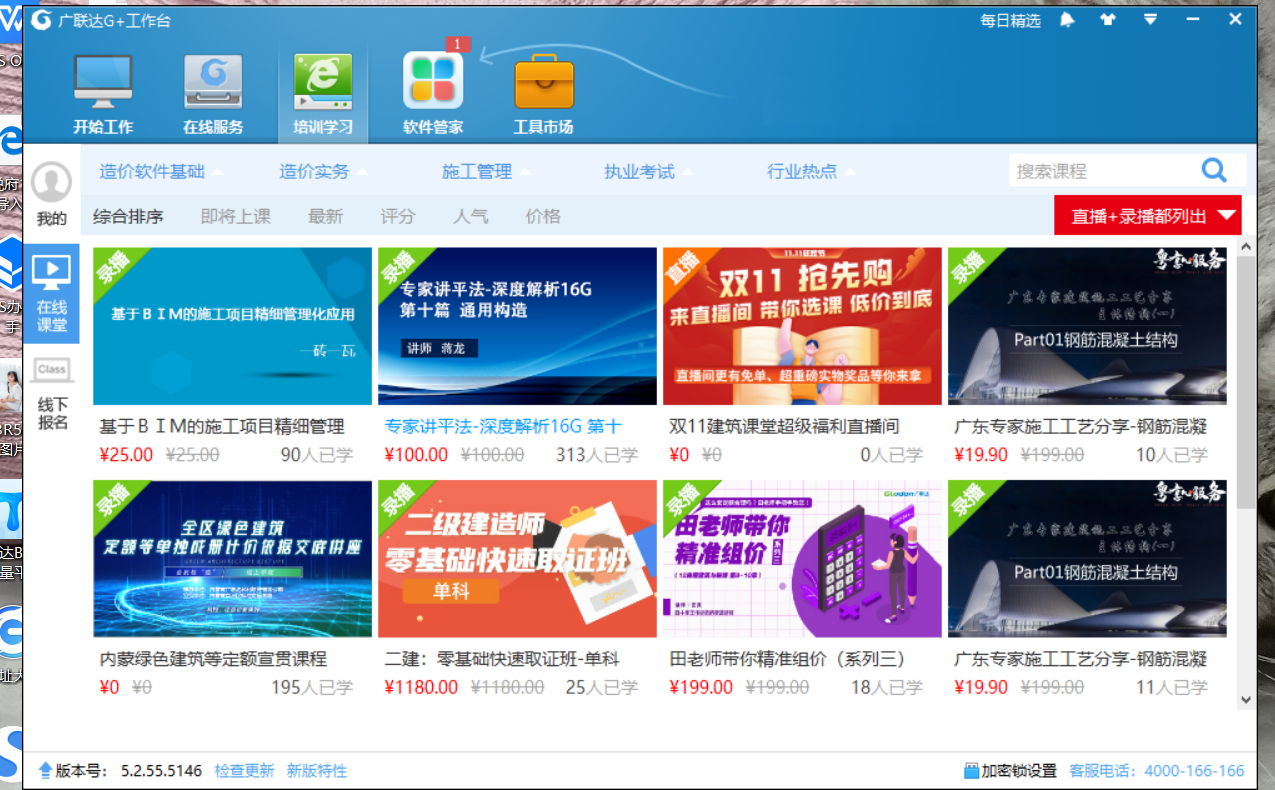Open 直播+录播都列出 filter dropdown
The image size is (1275, 790).
coord(1148,215)
